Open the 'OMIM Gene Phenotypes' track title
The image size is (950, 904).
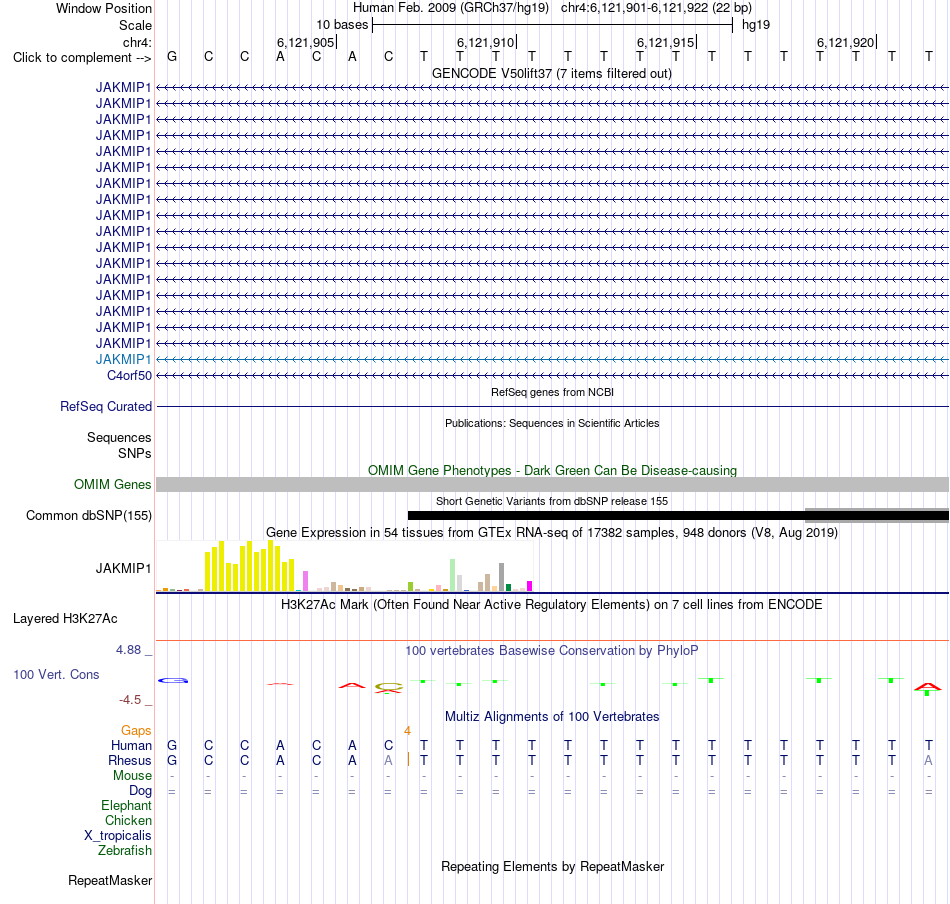(552, 471)
